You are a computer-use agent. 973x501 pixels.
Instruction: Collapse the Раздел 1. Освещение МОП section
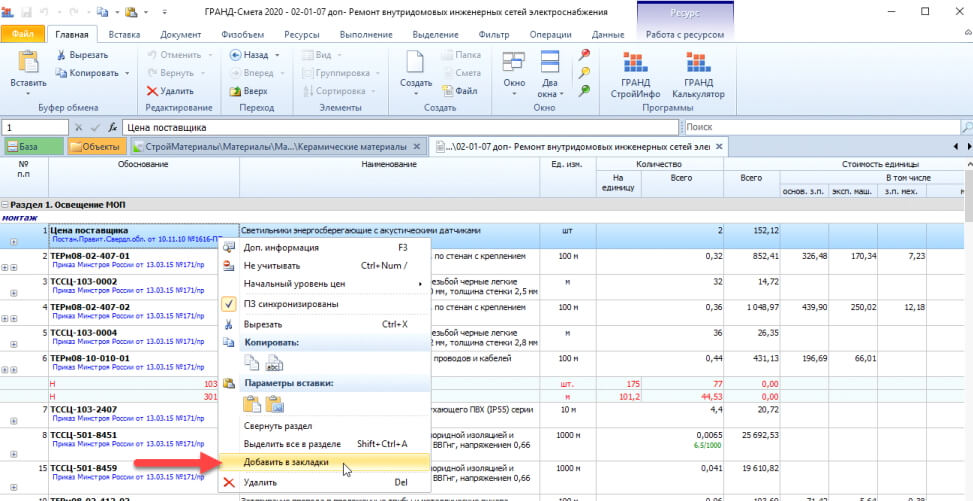tap(5, 204)
